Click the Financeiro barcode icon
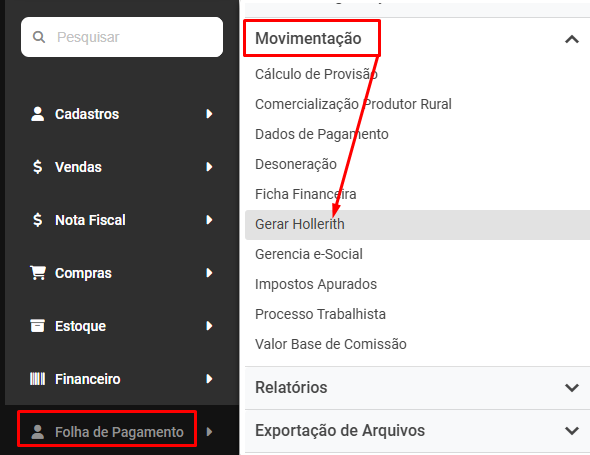Screen dimensions: 590x455 click(x=38, y=379)
